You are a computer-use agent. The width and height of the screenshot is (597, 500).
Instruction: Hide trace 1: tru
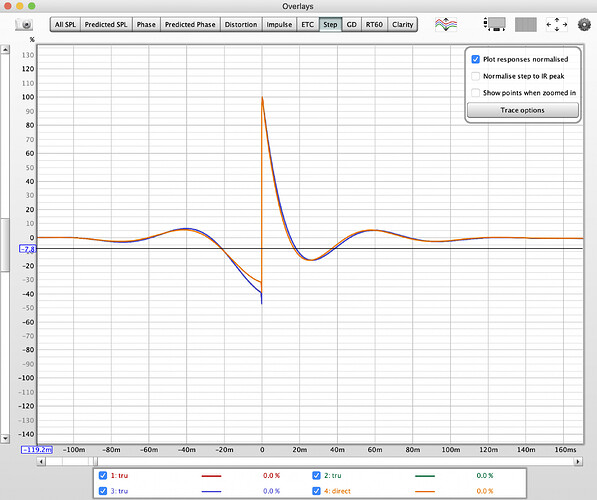tap(103, 475)
